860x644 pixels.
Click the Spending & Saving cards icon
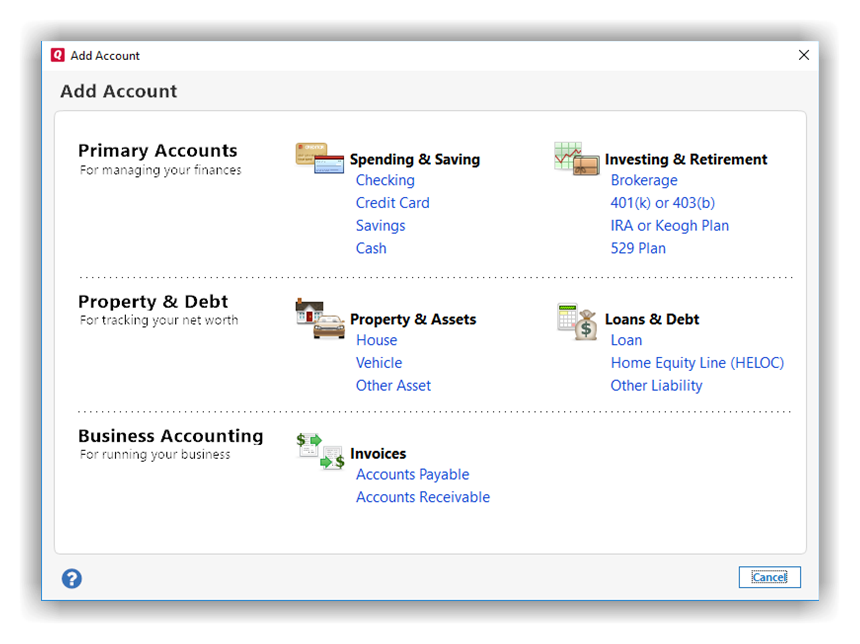click(320, 158)
